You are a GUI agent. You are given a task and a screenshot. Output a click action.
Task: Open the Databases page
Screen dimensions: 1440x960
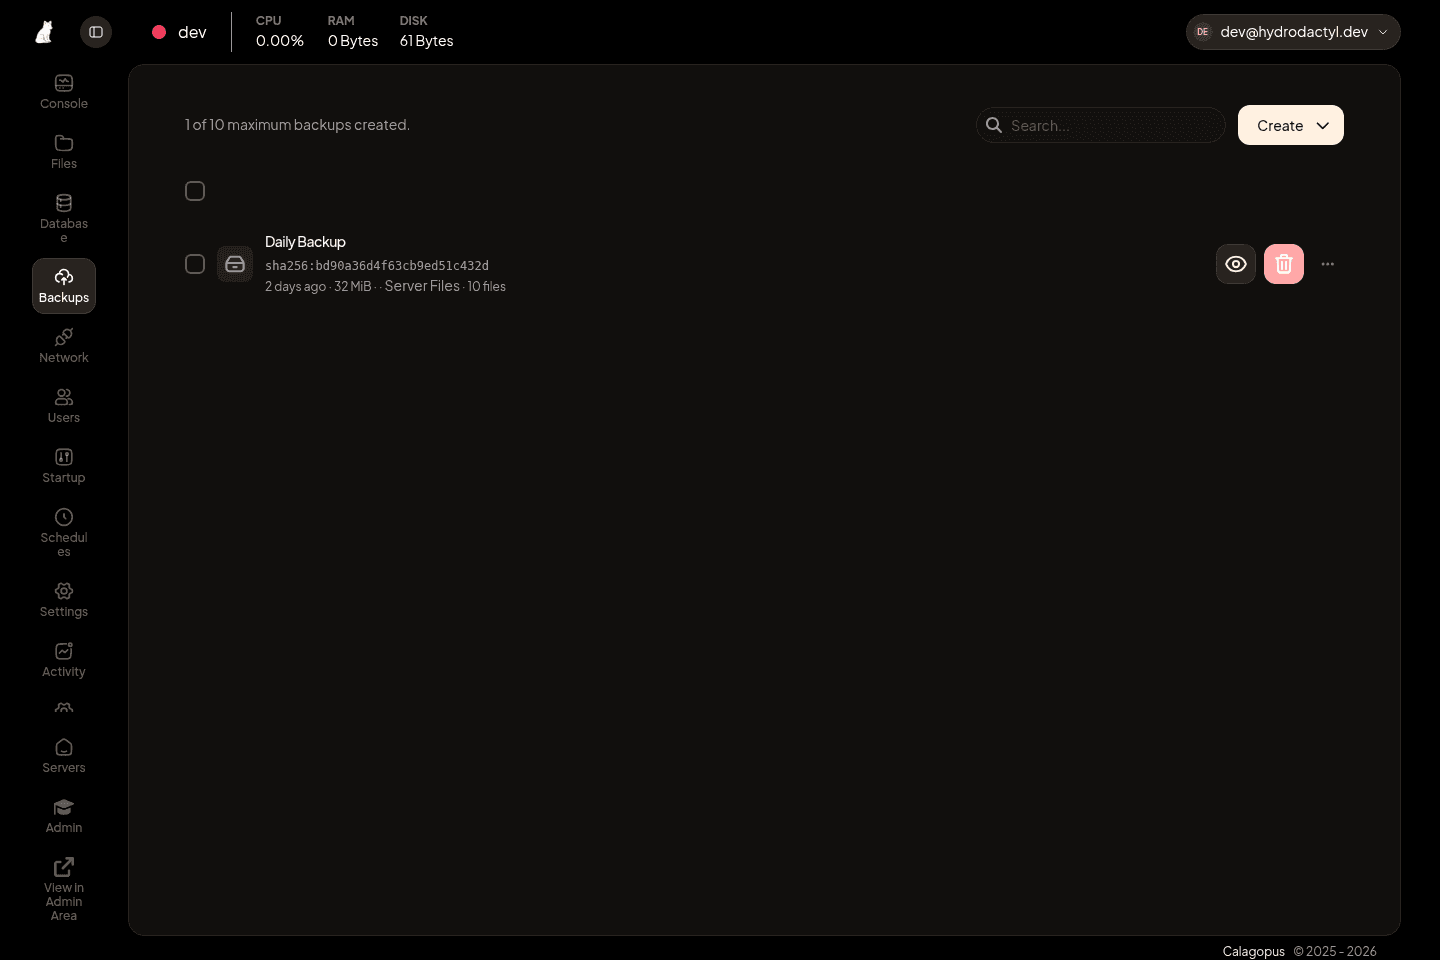64,218
